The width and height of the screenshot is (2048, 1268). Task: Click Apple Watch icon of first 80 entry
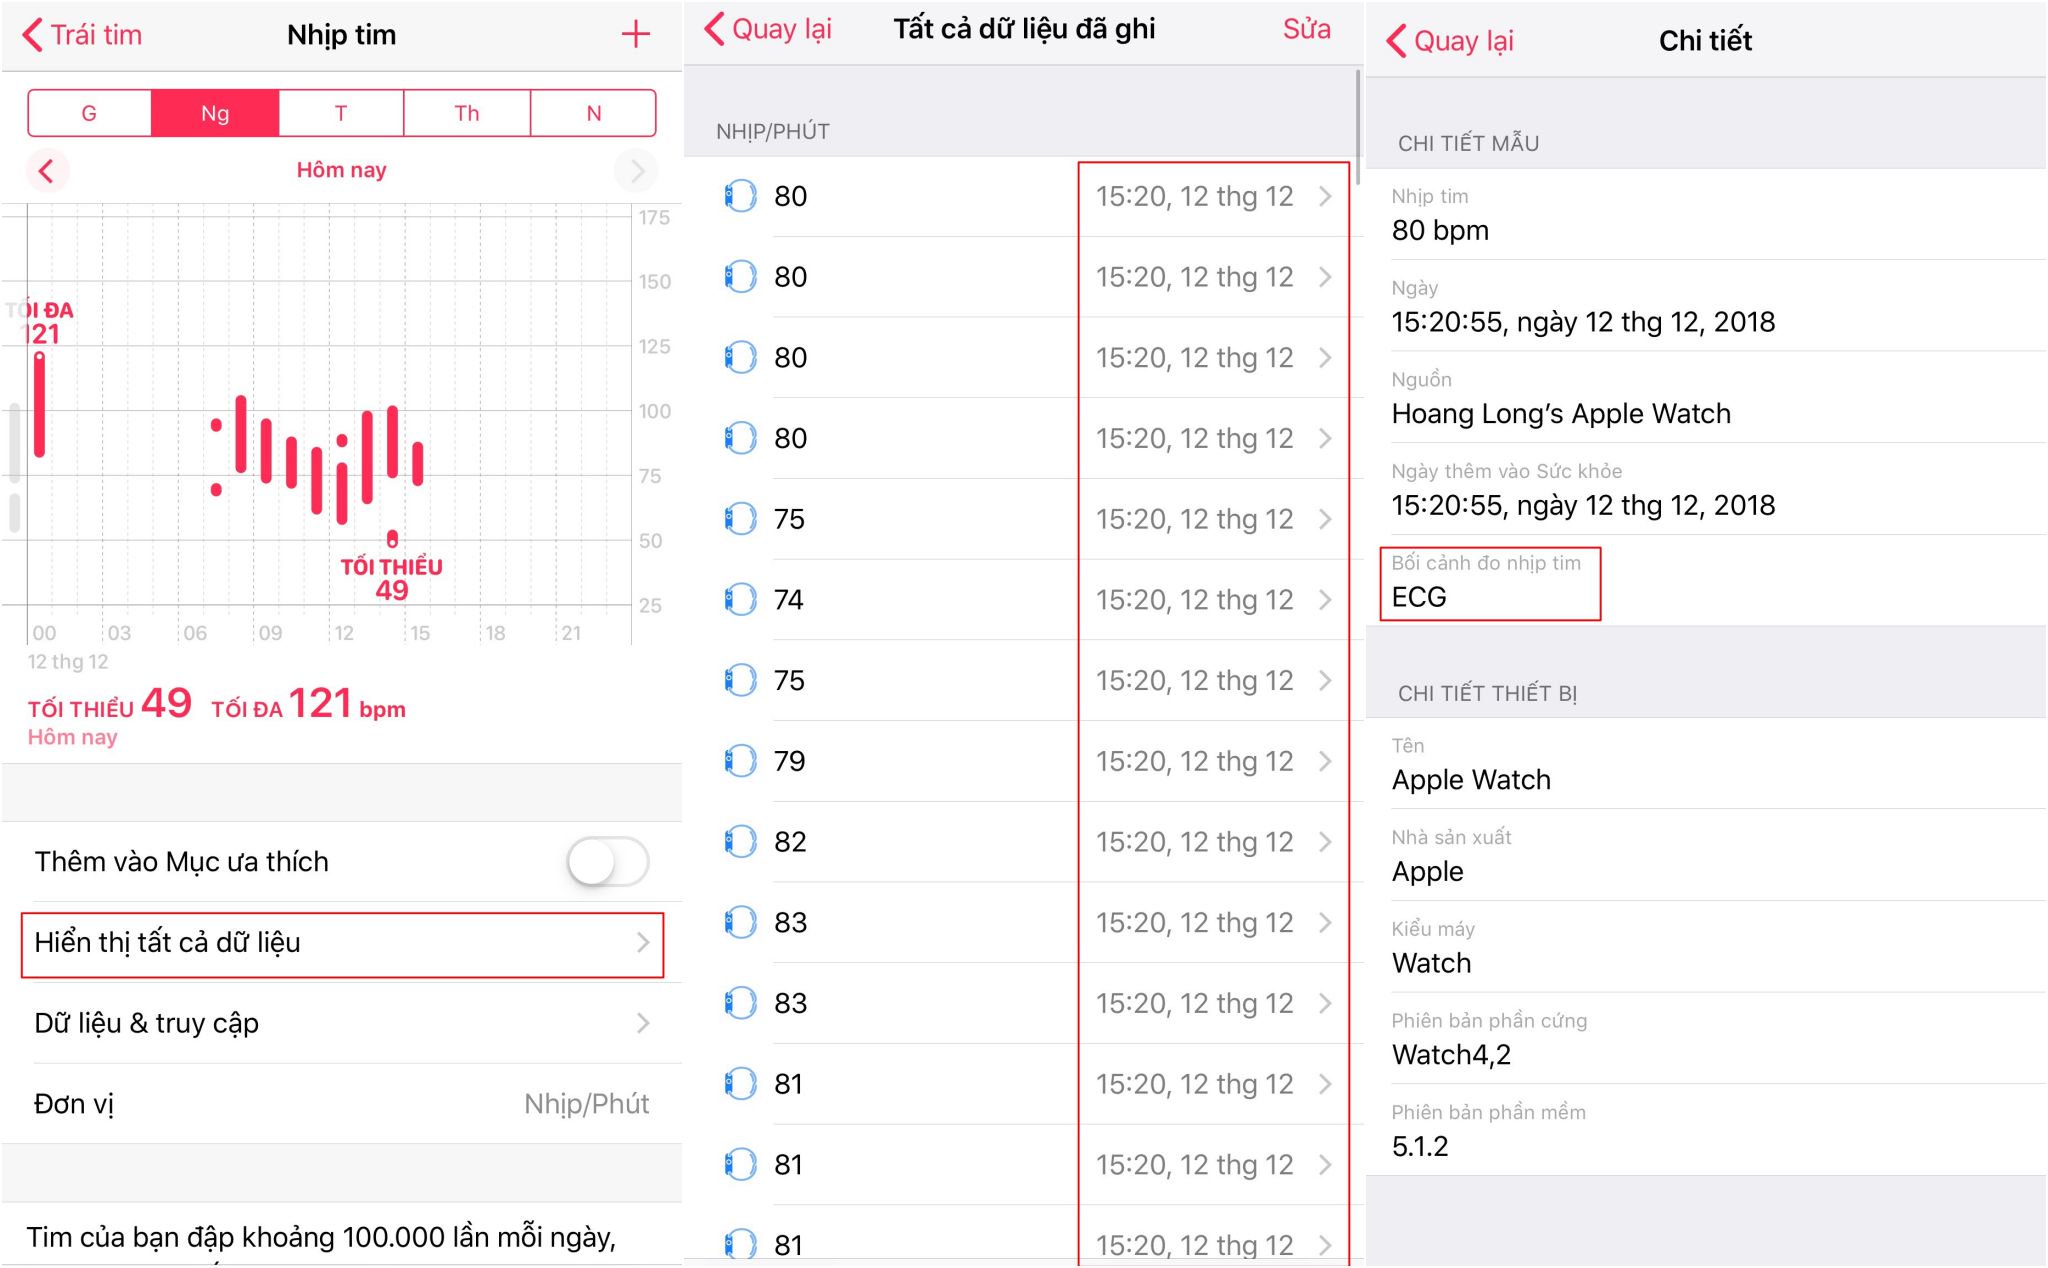[x=740, y=196]
